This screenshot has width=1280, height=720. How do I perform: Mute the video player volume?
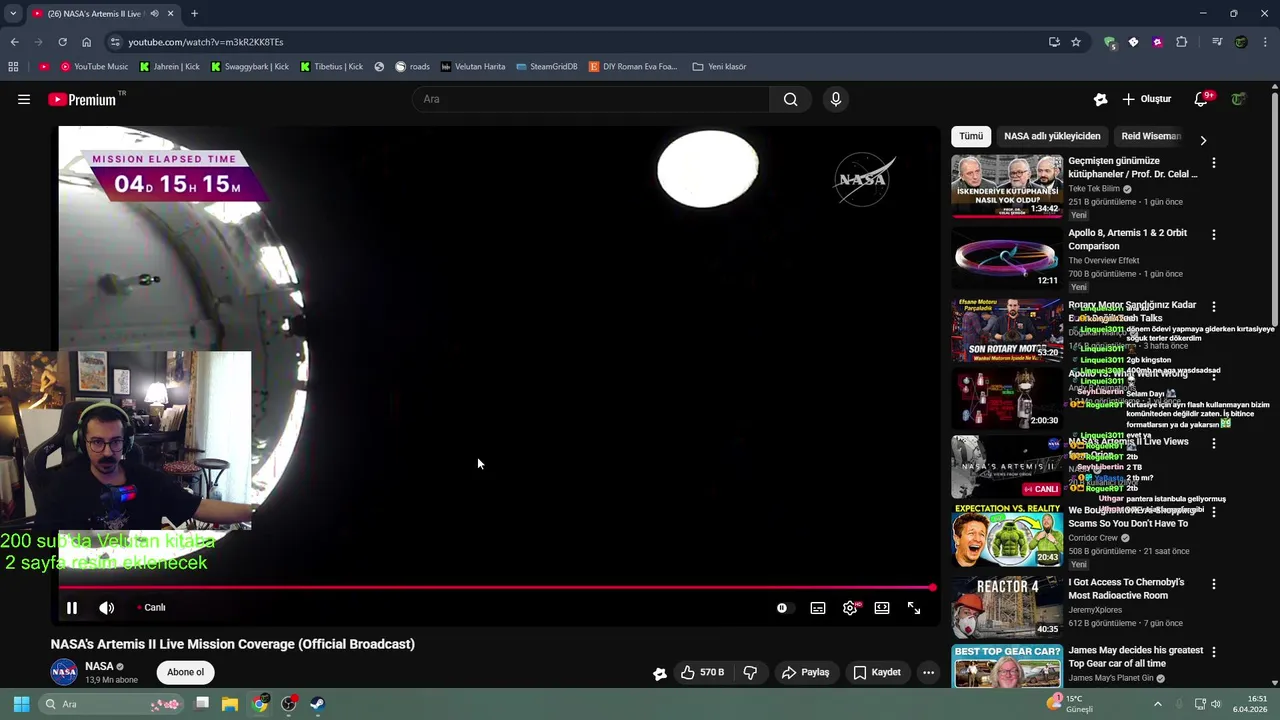(x=107, y=607)
